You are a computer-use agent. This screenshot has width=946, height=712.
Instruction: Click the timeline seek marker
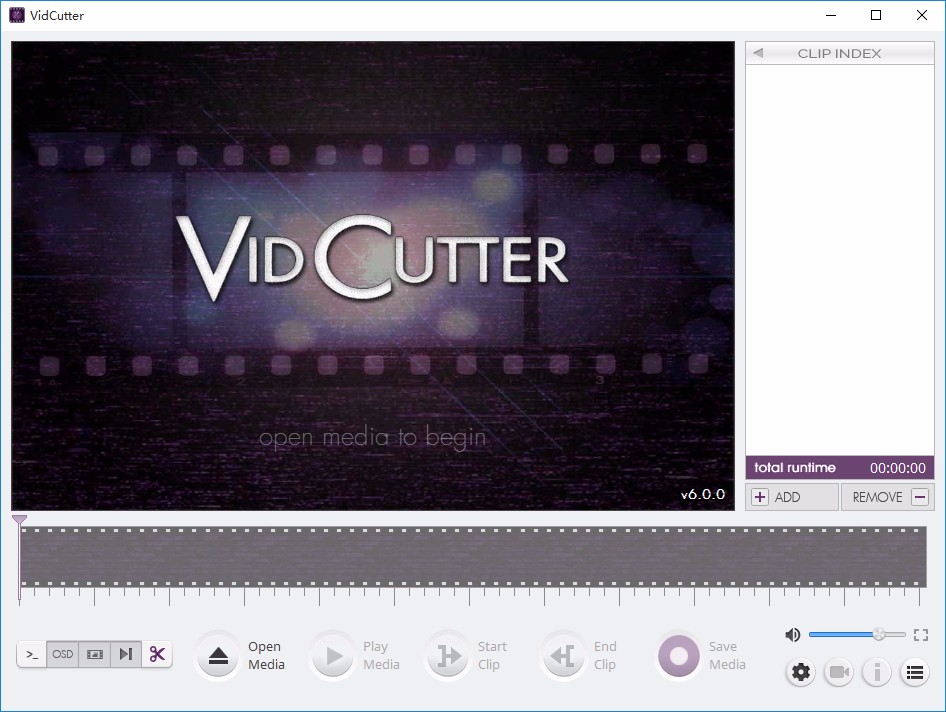tap(19, 521)
